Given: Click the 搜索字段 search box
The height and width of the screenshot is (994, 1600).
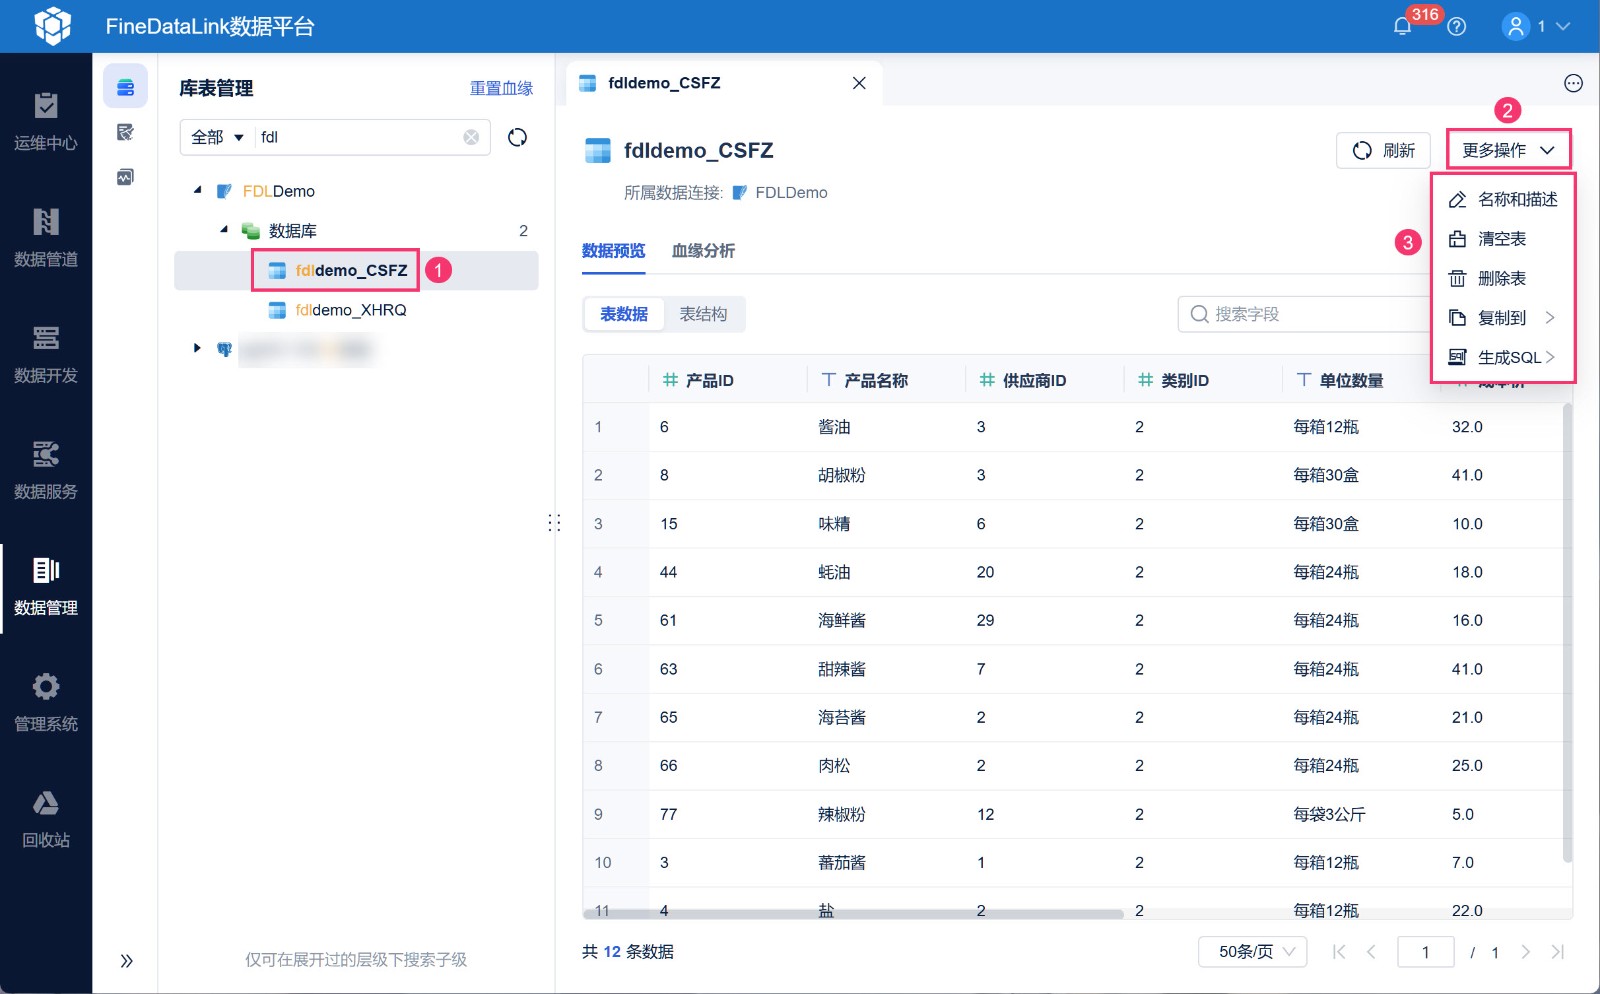Looking at the screenshot, I should 1304,314.
